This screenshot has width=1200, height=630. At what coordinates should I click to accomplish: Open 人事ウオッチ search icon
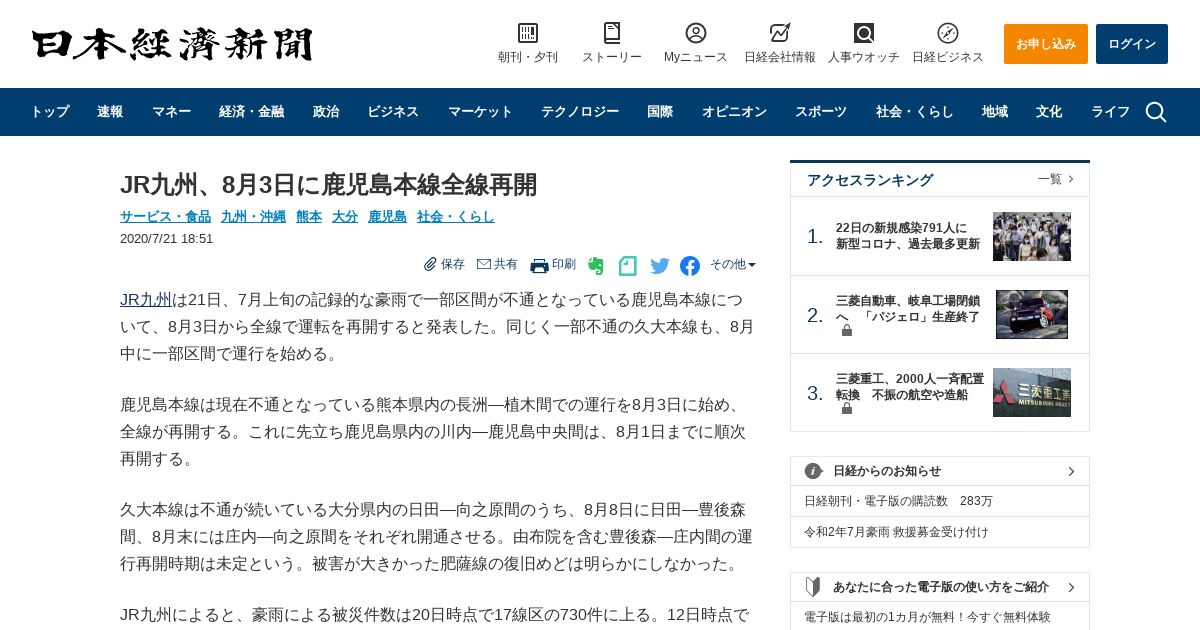864,33
